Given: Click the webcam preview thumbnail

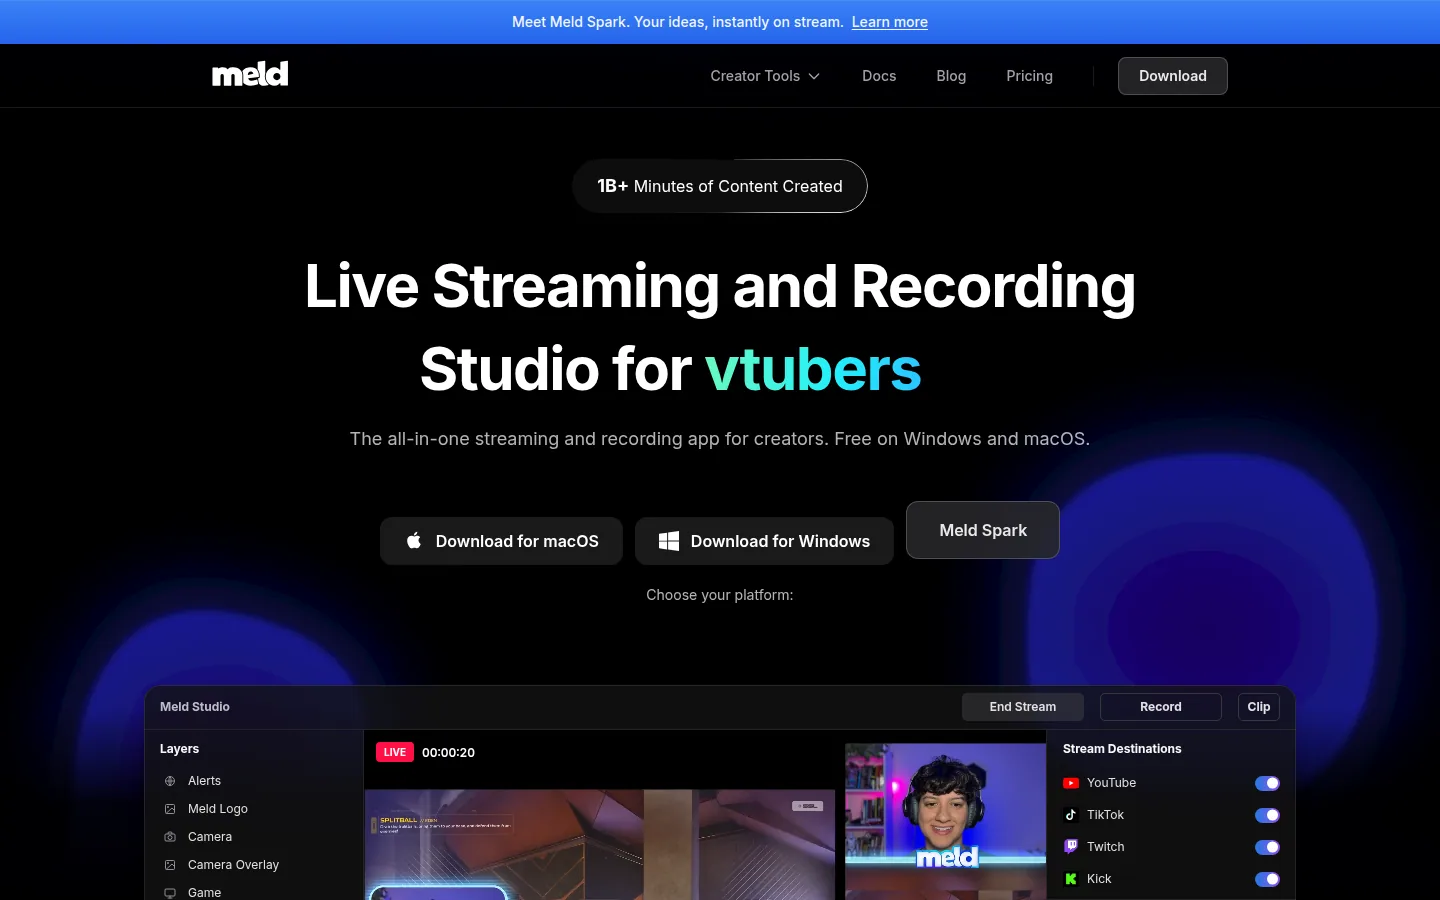Looking at the screenshot, I should pos(945,821).
